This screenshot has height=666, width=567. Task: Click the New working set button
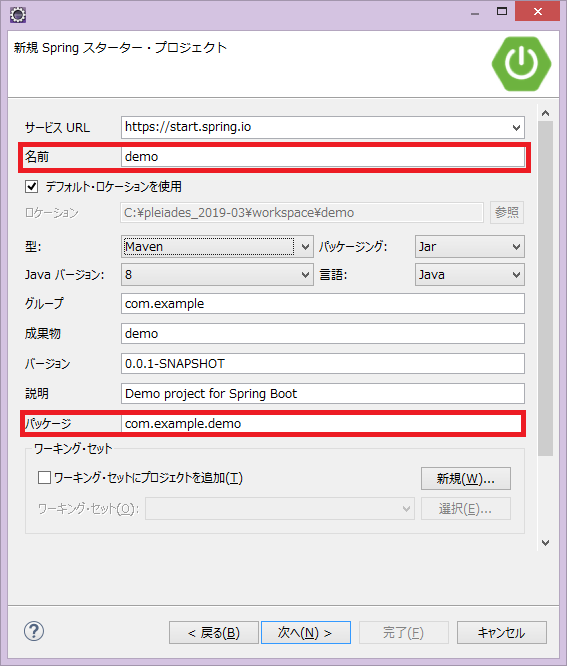(465, 479)
